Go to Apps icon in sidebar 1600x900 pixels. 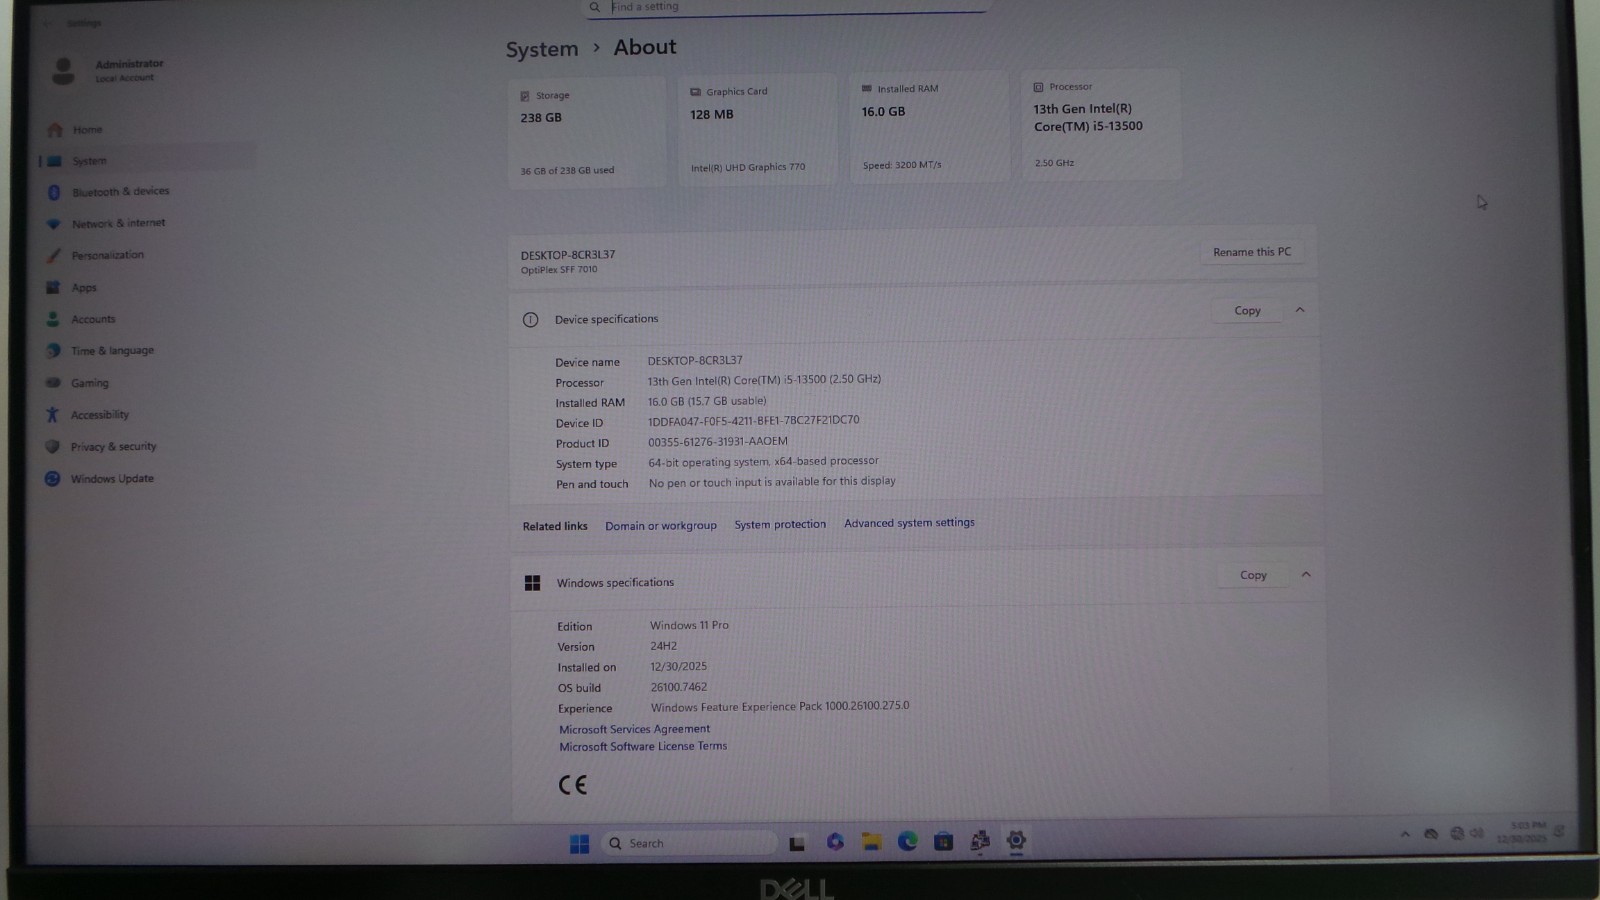pos(53,288)
